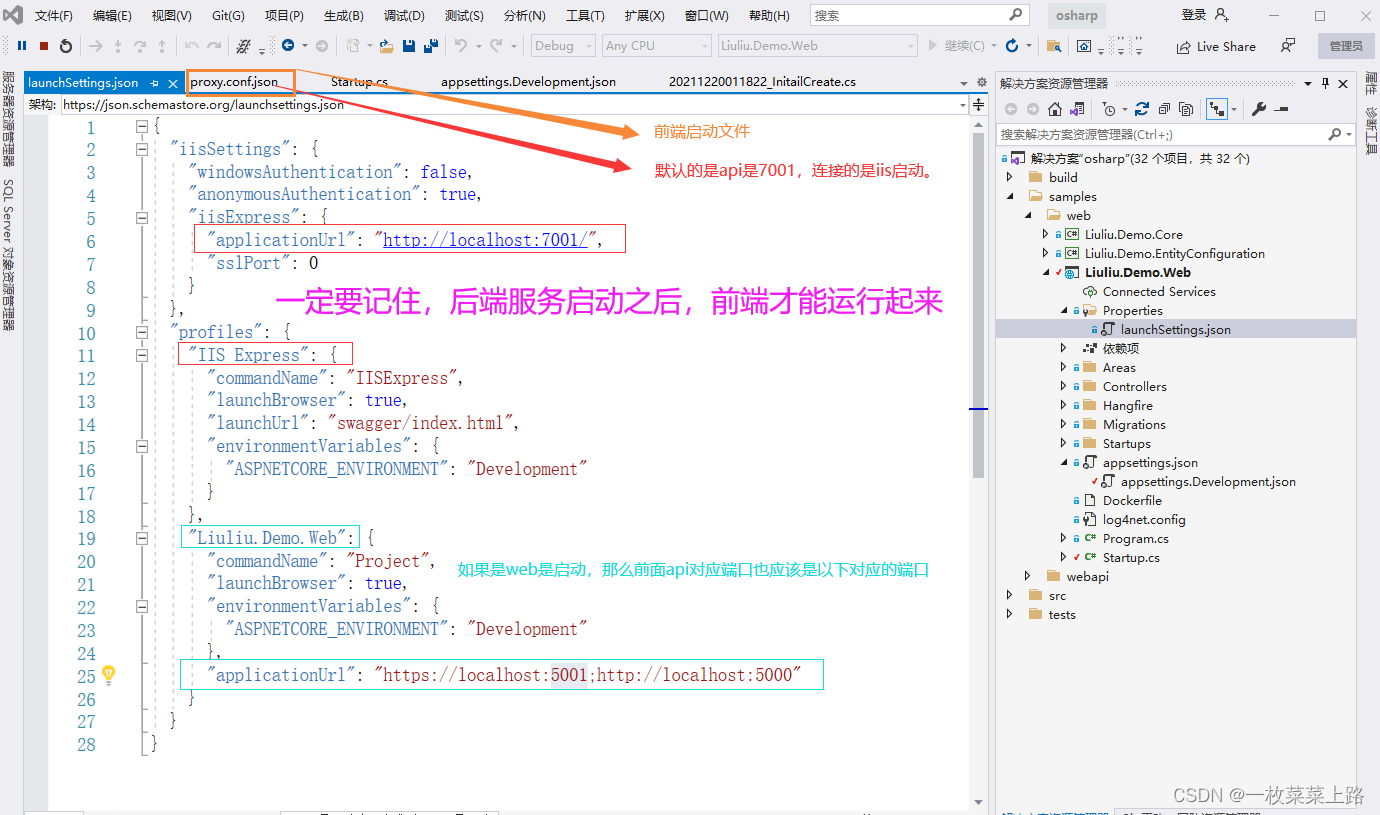Open Find in Files from the toolbar
The width and height of the screenshot is (1380, 815).
(x=1054, y=46)
